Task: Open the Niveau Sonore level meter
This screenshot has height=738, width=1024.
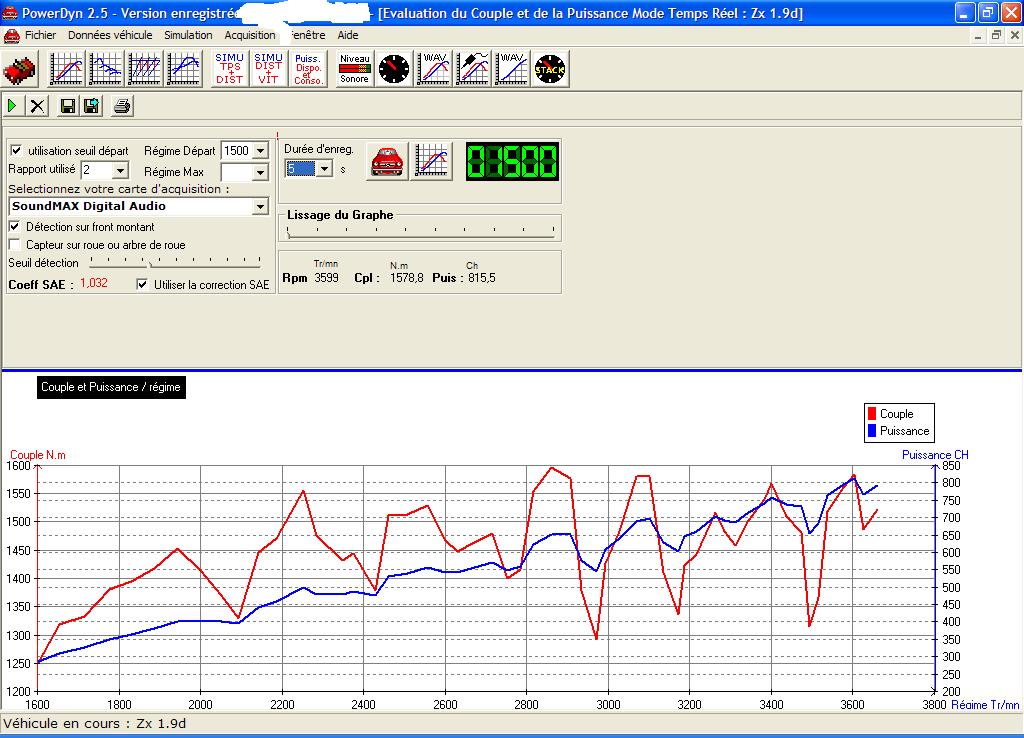Action: point(355,69)
